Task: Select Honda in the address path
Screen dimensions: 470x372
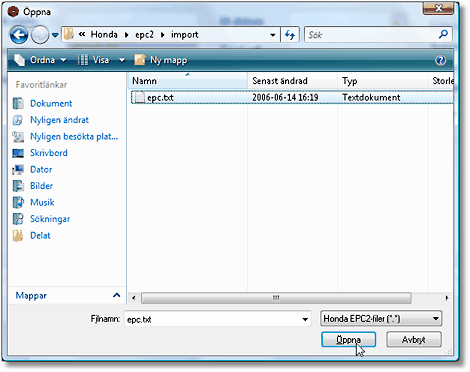Action: point(104,35)
